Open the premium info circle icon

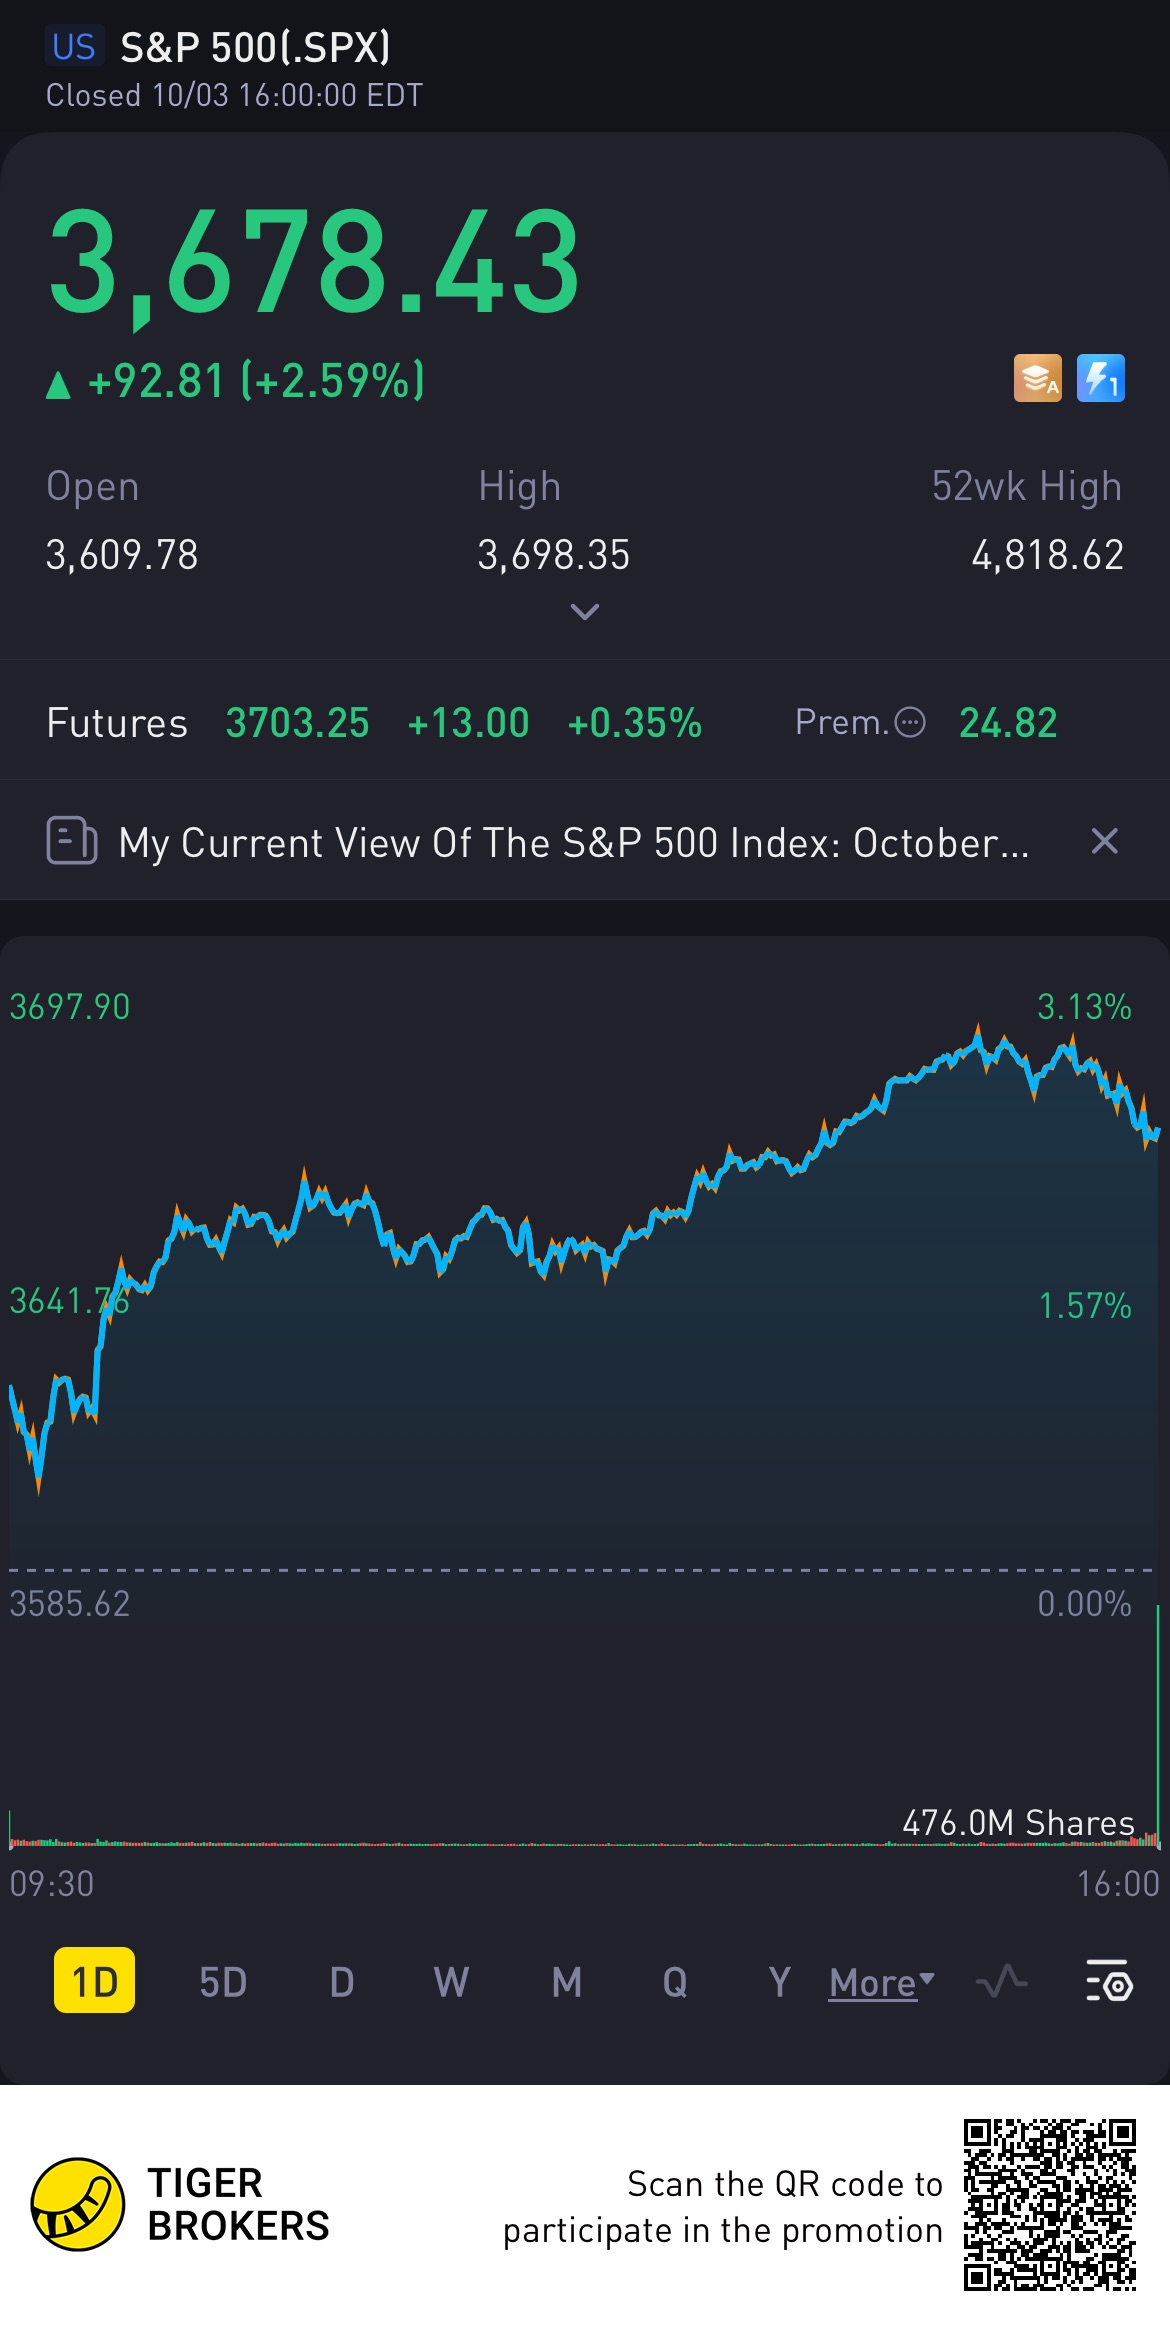(909, 722)
